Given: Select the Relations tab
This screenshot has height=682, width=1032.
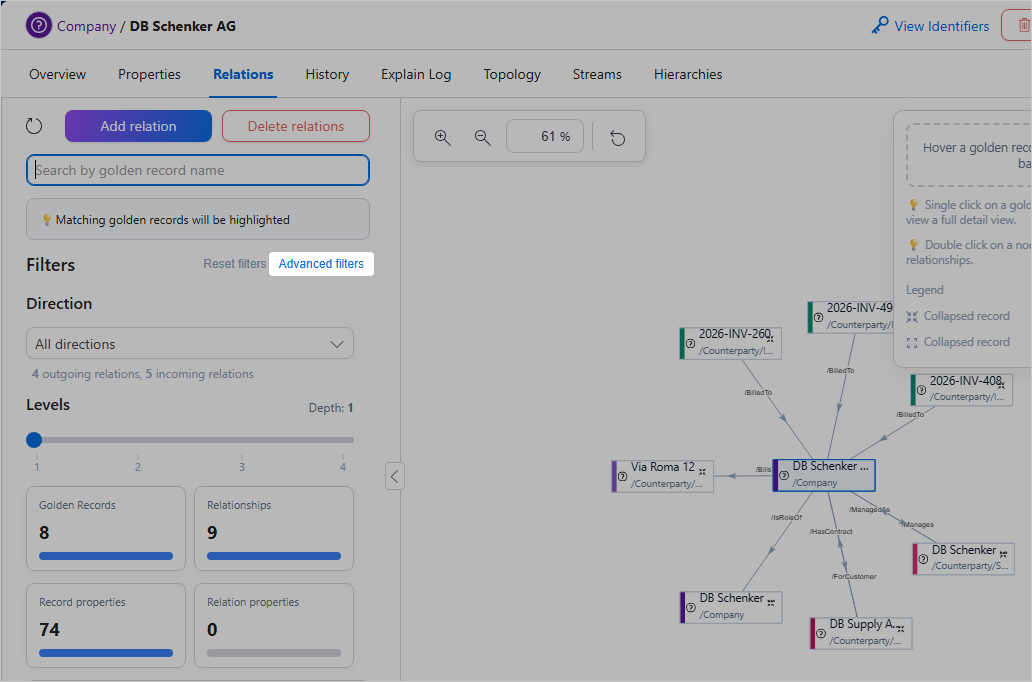Looking at the screenshot, I should 243,74.
